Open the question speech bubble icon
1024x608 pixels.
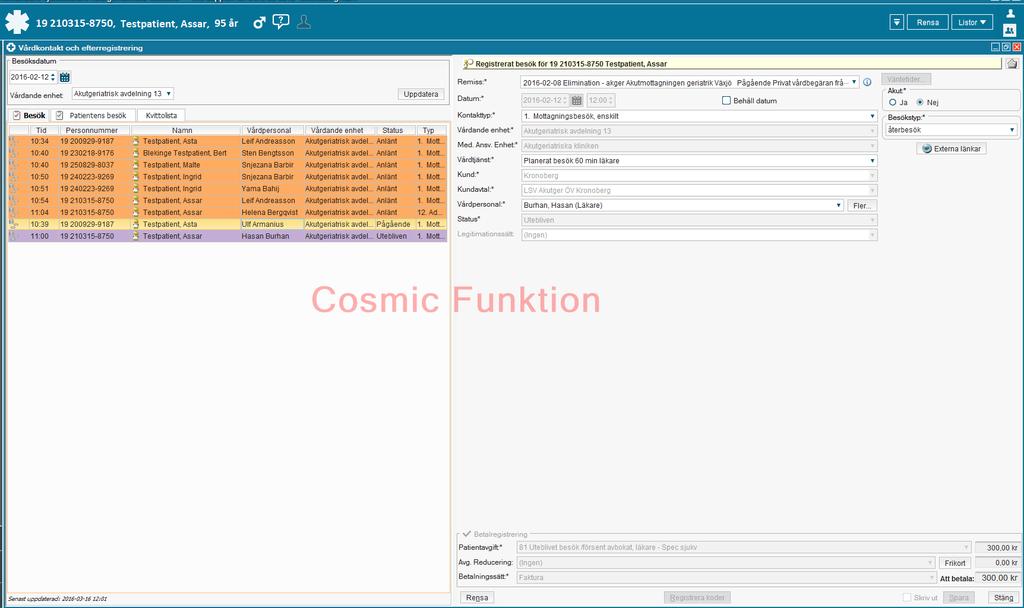click(281, 22)
